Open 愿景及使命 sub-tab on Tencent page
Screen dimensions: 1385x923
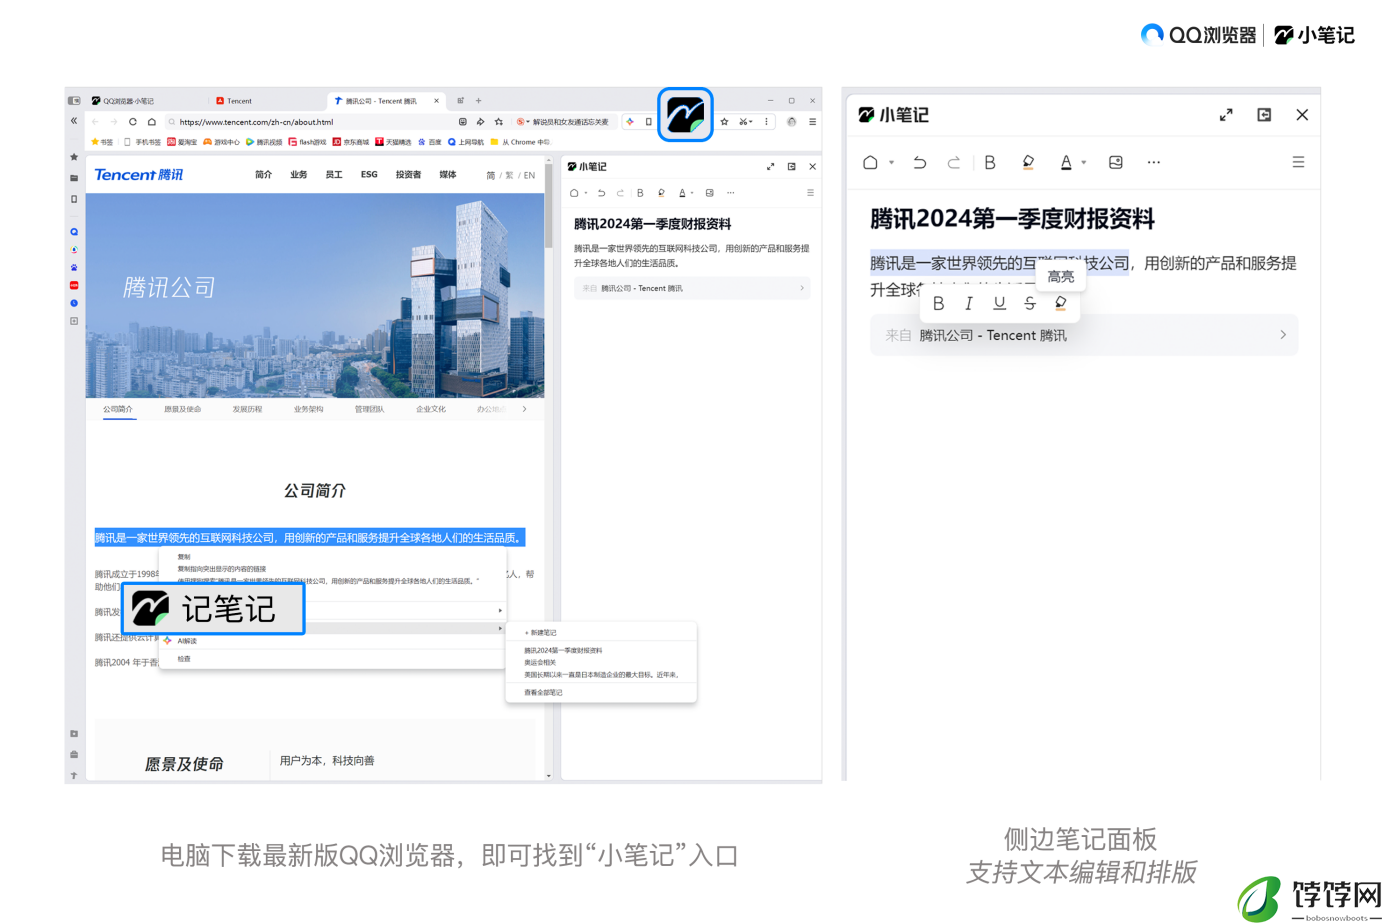(183, 409)
